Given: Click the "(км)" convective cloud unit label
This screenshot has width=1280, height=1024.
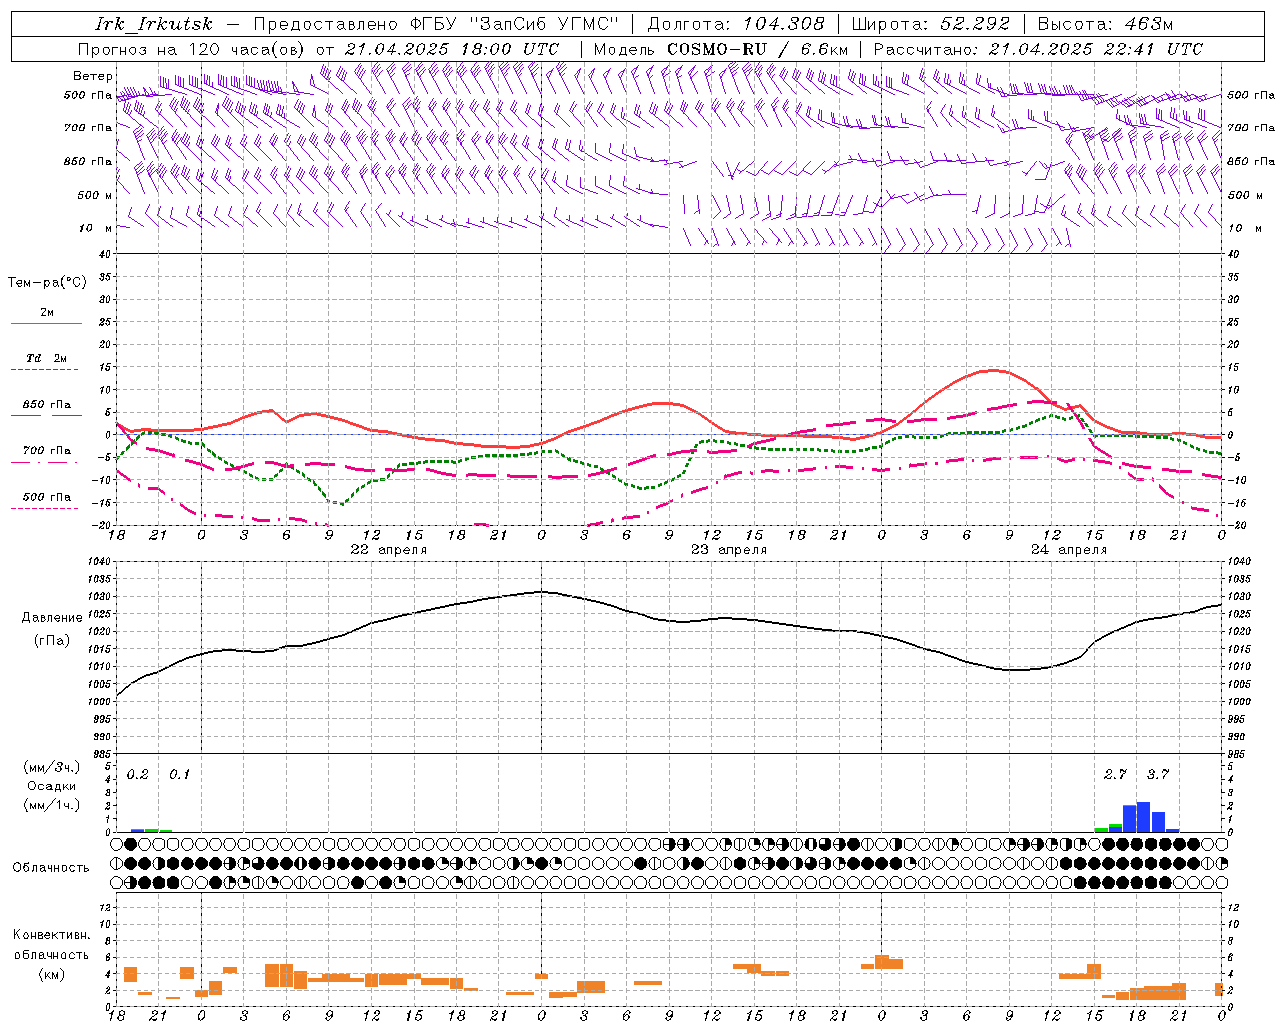Looking at the screenshot, I should click(x=51, y=974).
